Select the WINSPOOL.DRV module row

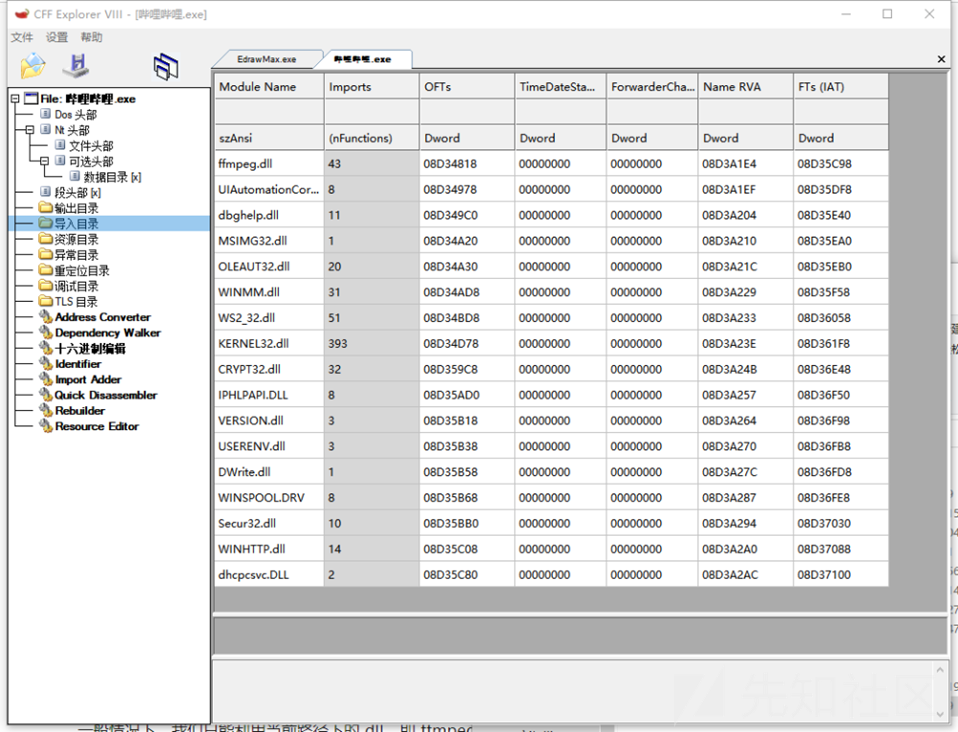pos(551,497)
